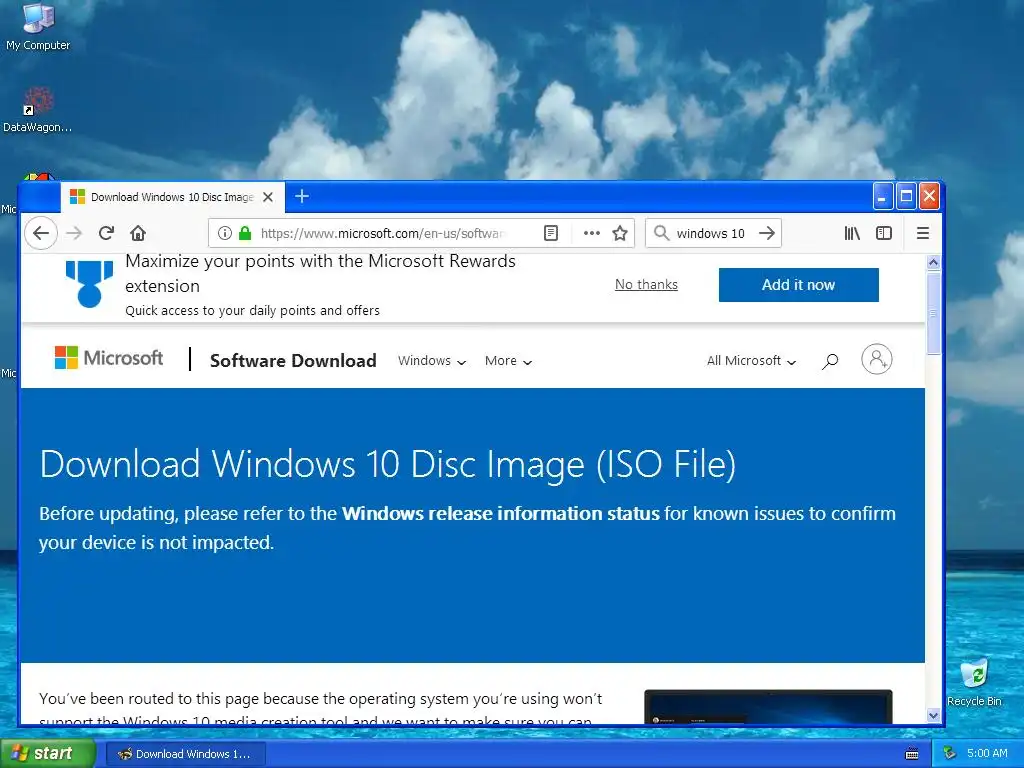Viewport: 1024px width, 768px height.
Task: Select the Download Windows 10 Disc Image tab
Action: point(172,197)
